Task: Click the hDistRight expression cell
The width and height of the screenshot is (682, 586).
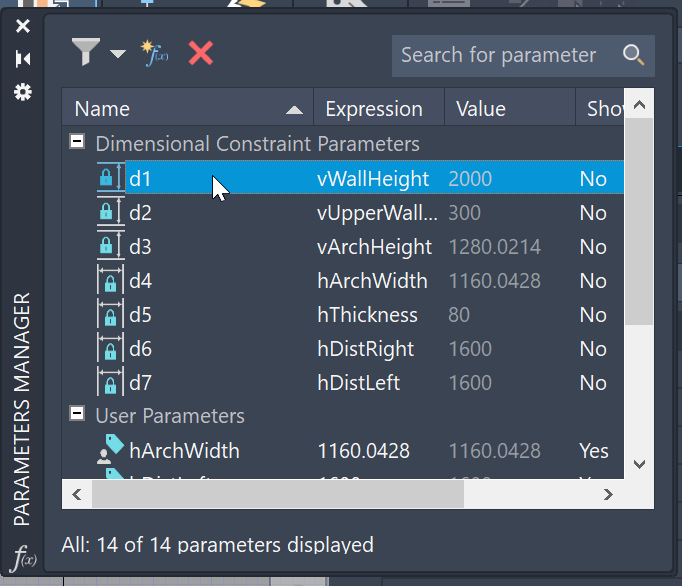Action: coord(366,349)
